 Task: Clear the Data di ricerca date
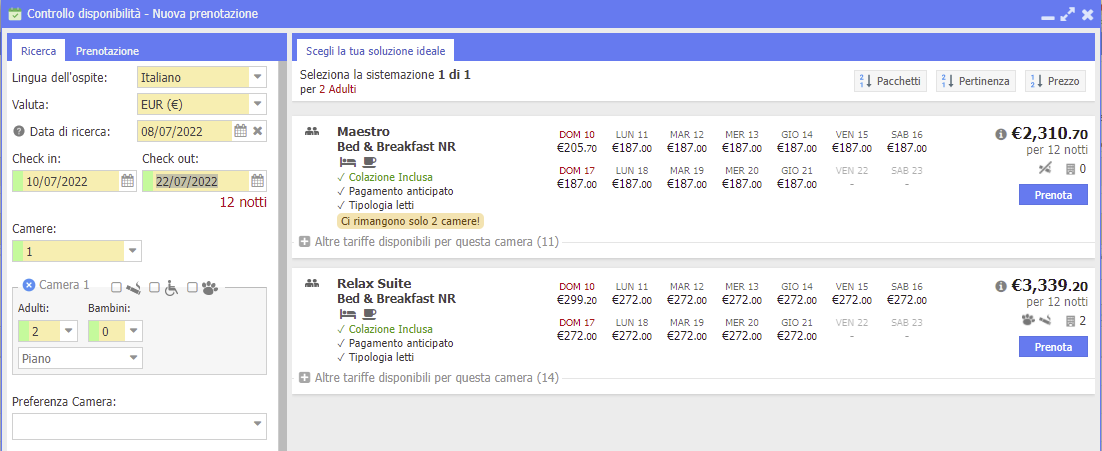tap(257, 130)
